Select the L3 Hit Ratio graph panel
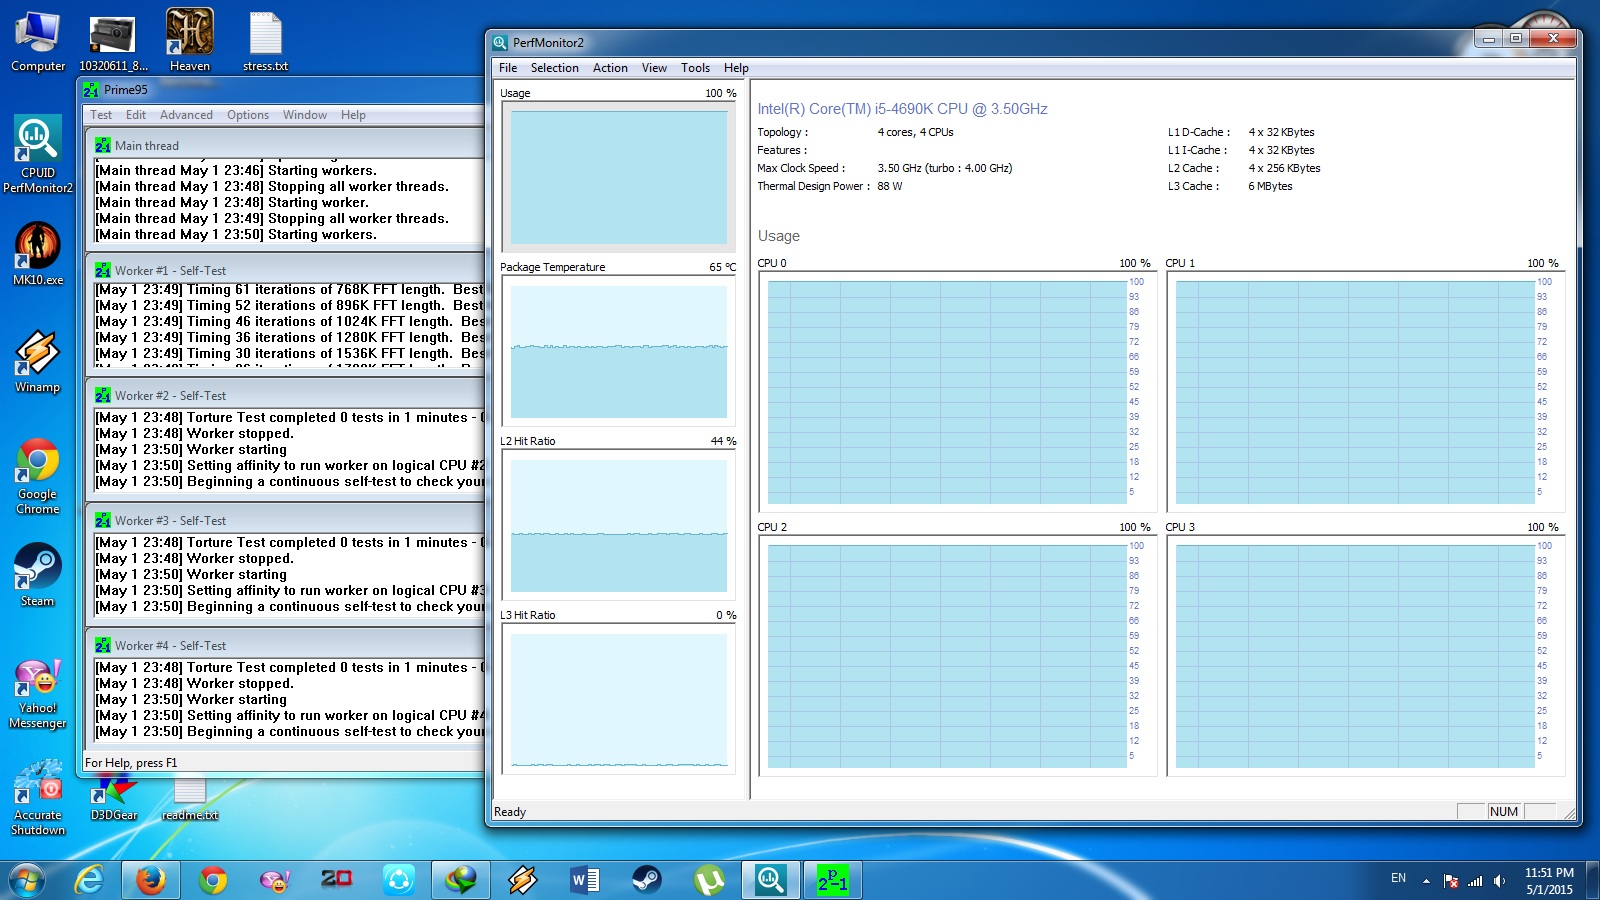Viewport: 1600px width, 900px height. [619, 699]
